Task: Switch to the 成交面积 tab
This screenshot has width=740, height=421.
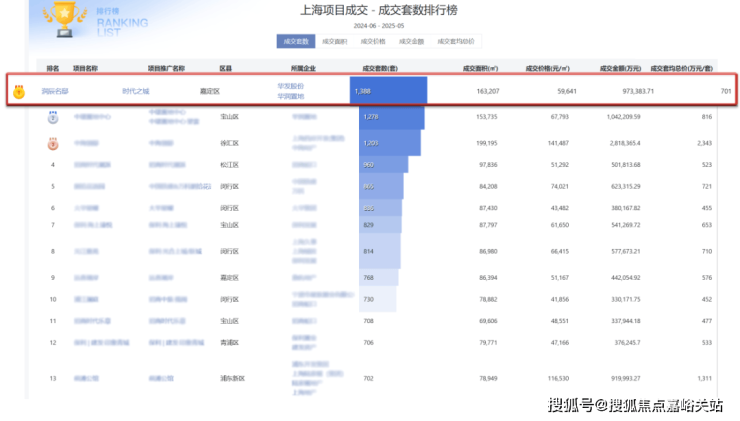Action: click(x=335, y=42)
